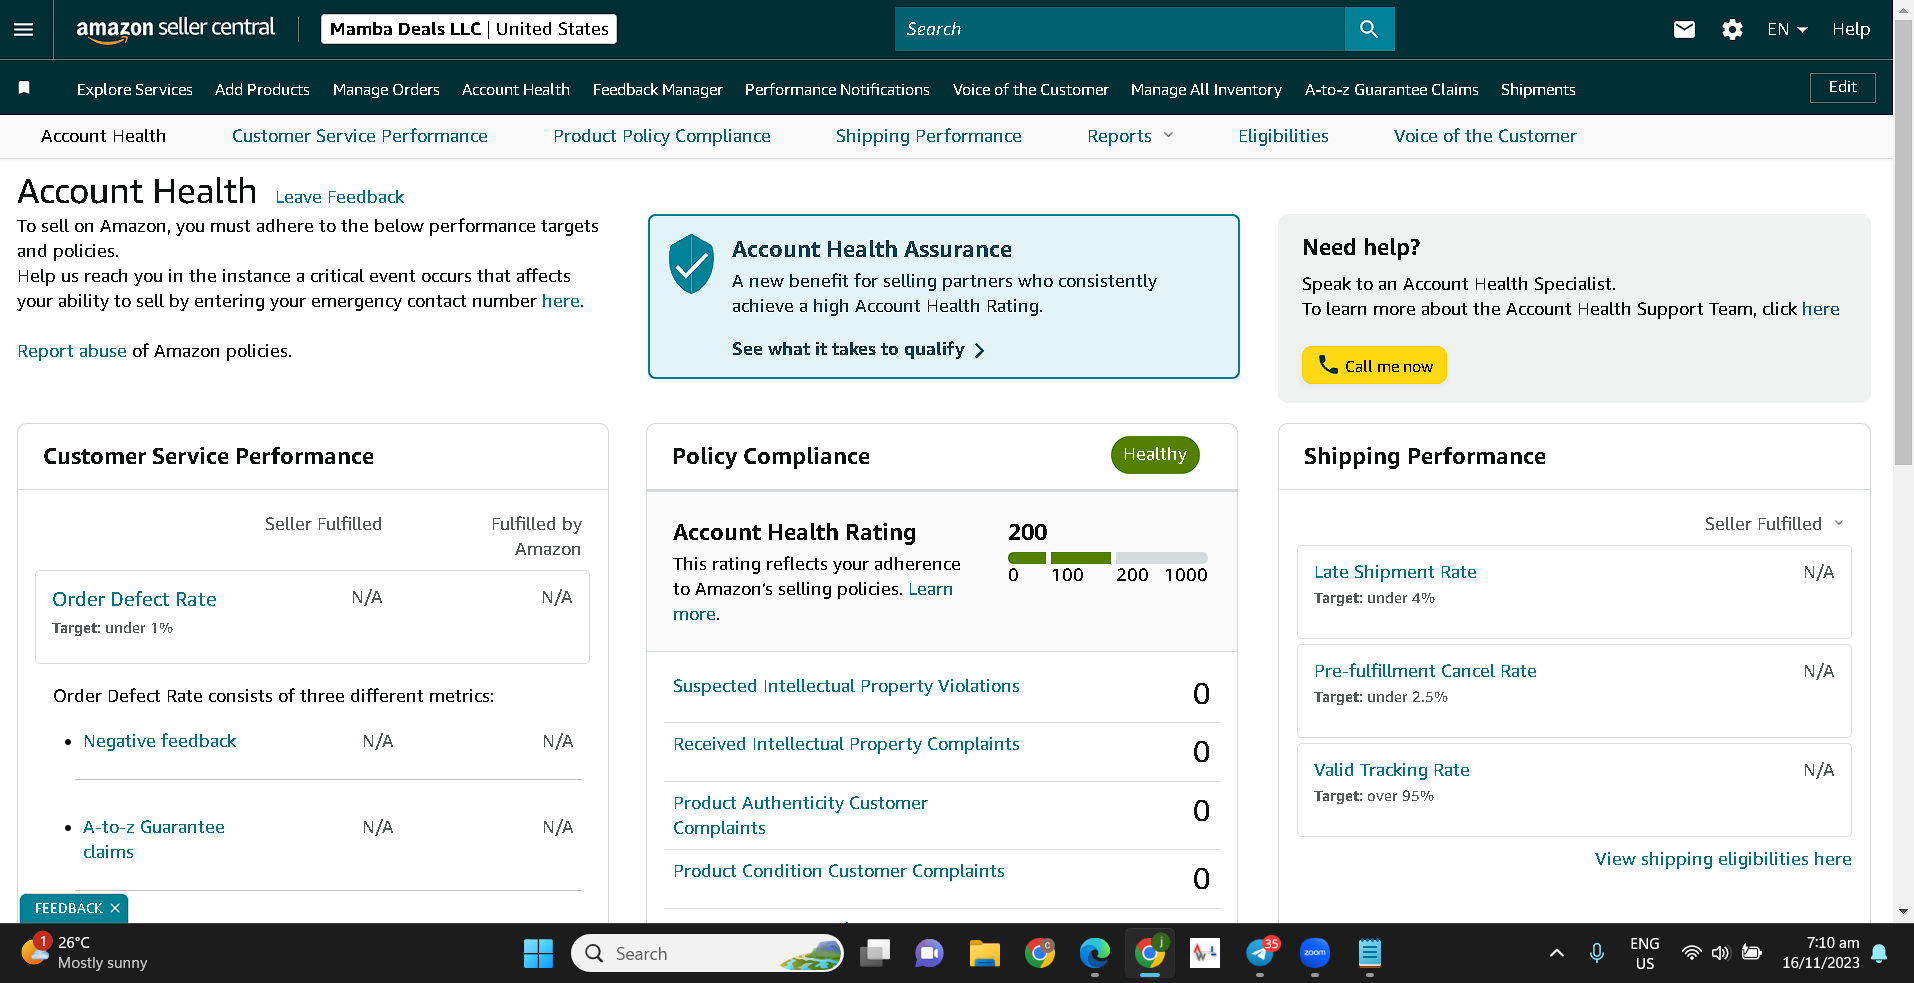The image size is (1914, 983).
Task: Open Microsoft Edge from the taskbar
Action: click(x=1095, y=953)
